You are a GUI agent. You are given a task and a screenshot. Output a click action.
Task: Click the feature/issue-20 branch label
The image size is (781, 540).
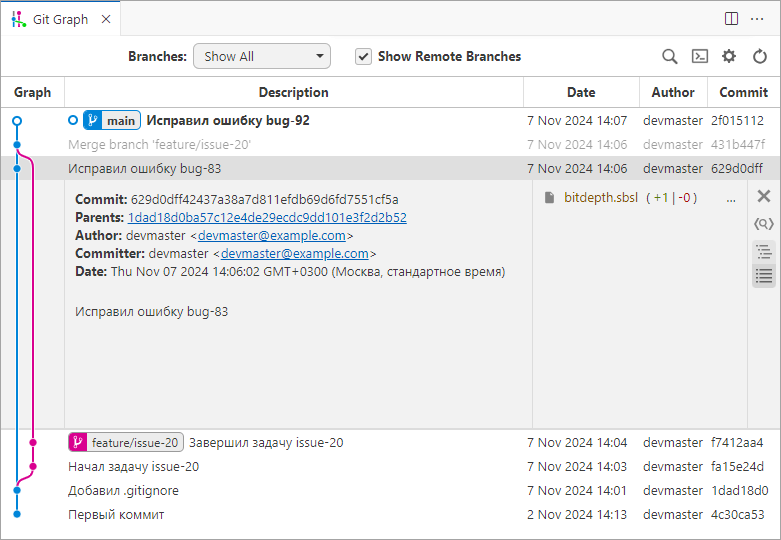pyautogui.click(x=126, y=442)
